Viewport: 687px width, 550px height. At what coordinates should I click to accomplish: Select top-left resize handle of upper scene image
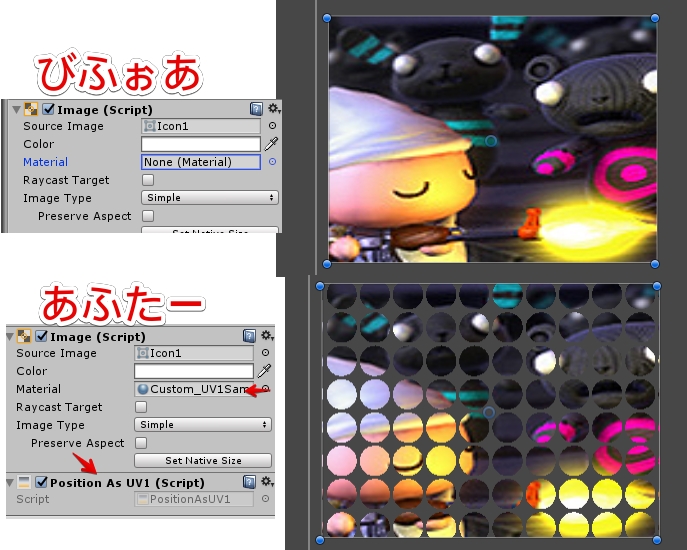327,18
